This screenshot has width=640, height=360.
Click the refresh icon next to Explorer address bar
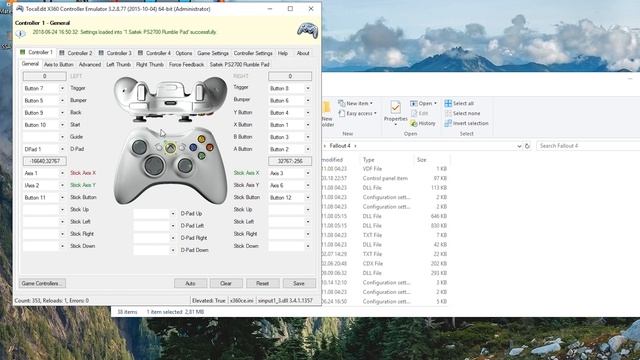(527, 146)
